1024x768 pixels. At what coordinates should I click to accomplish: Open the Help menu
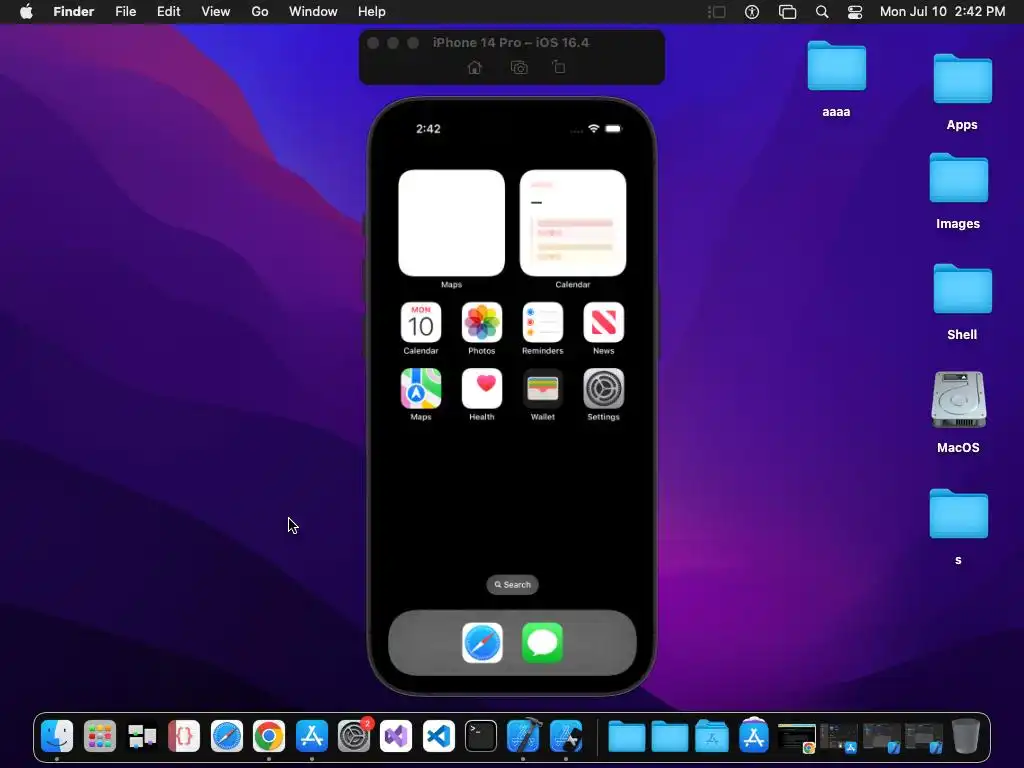(372, 12)
